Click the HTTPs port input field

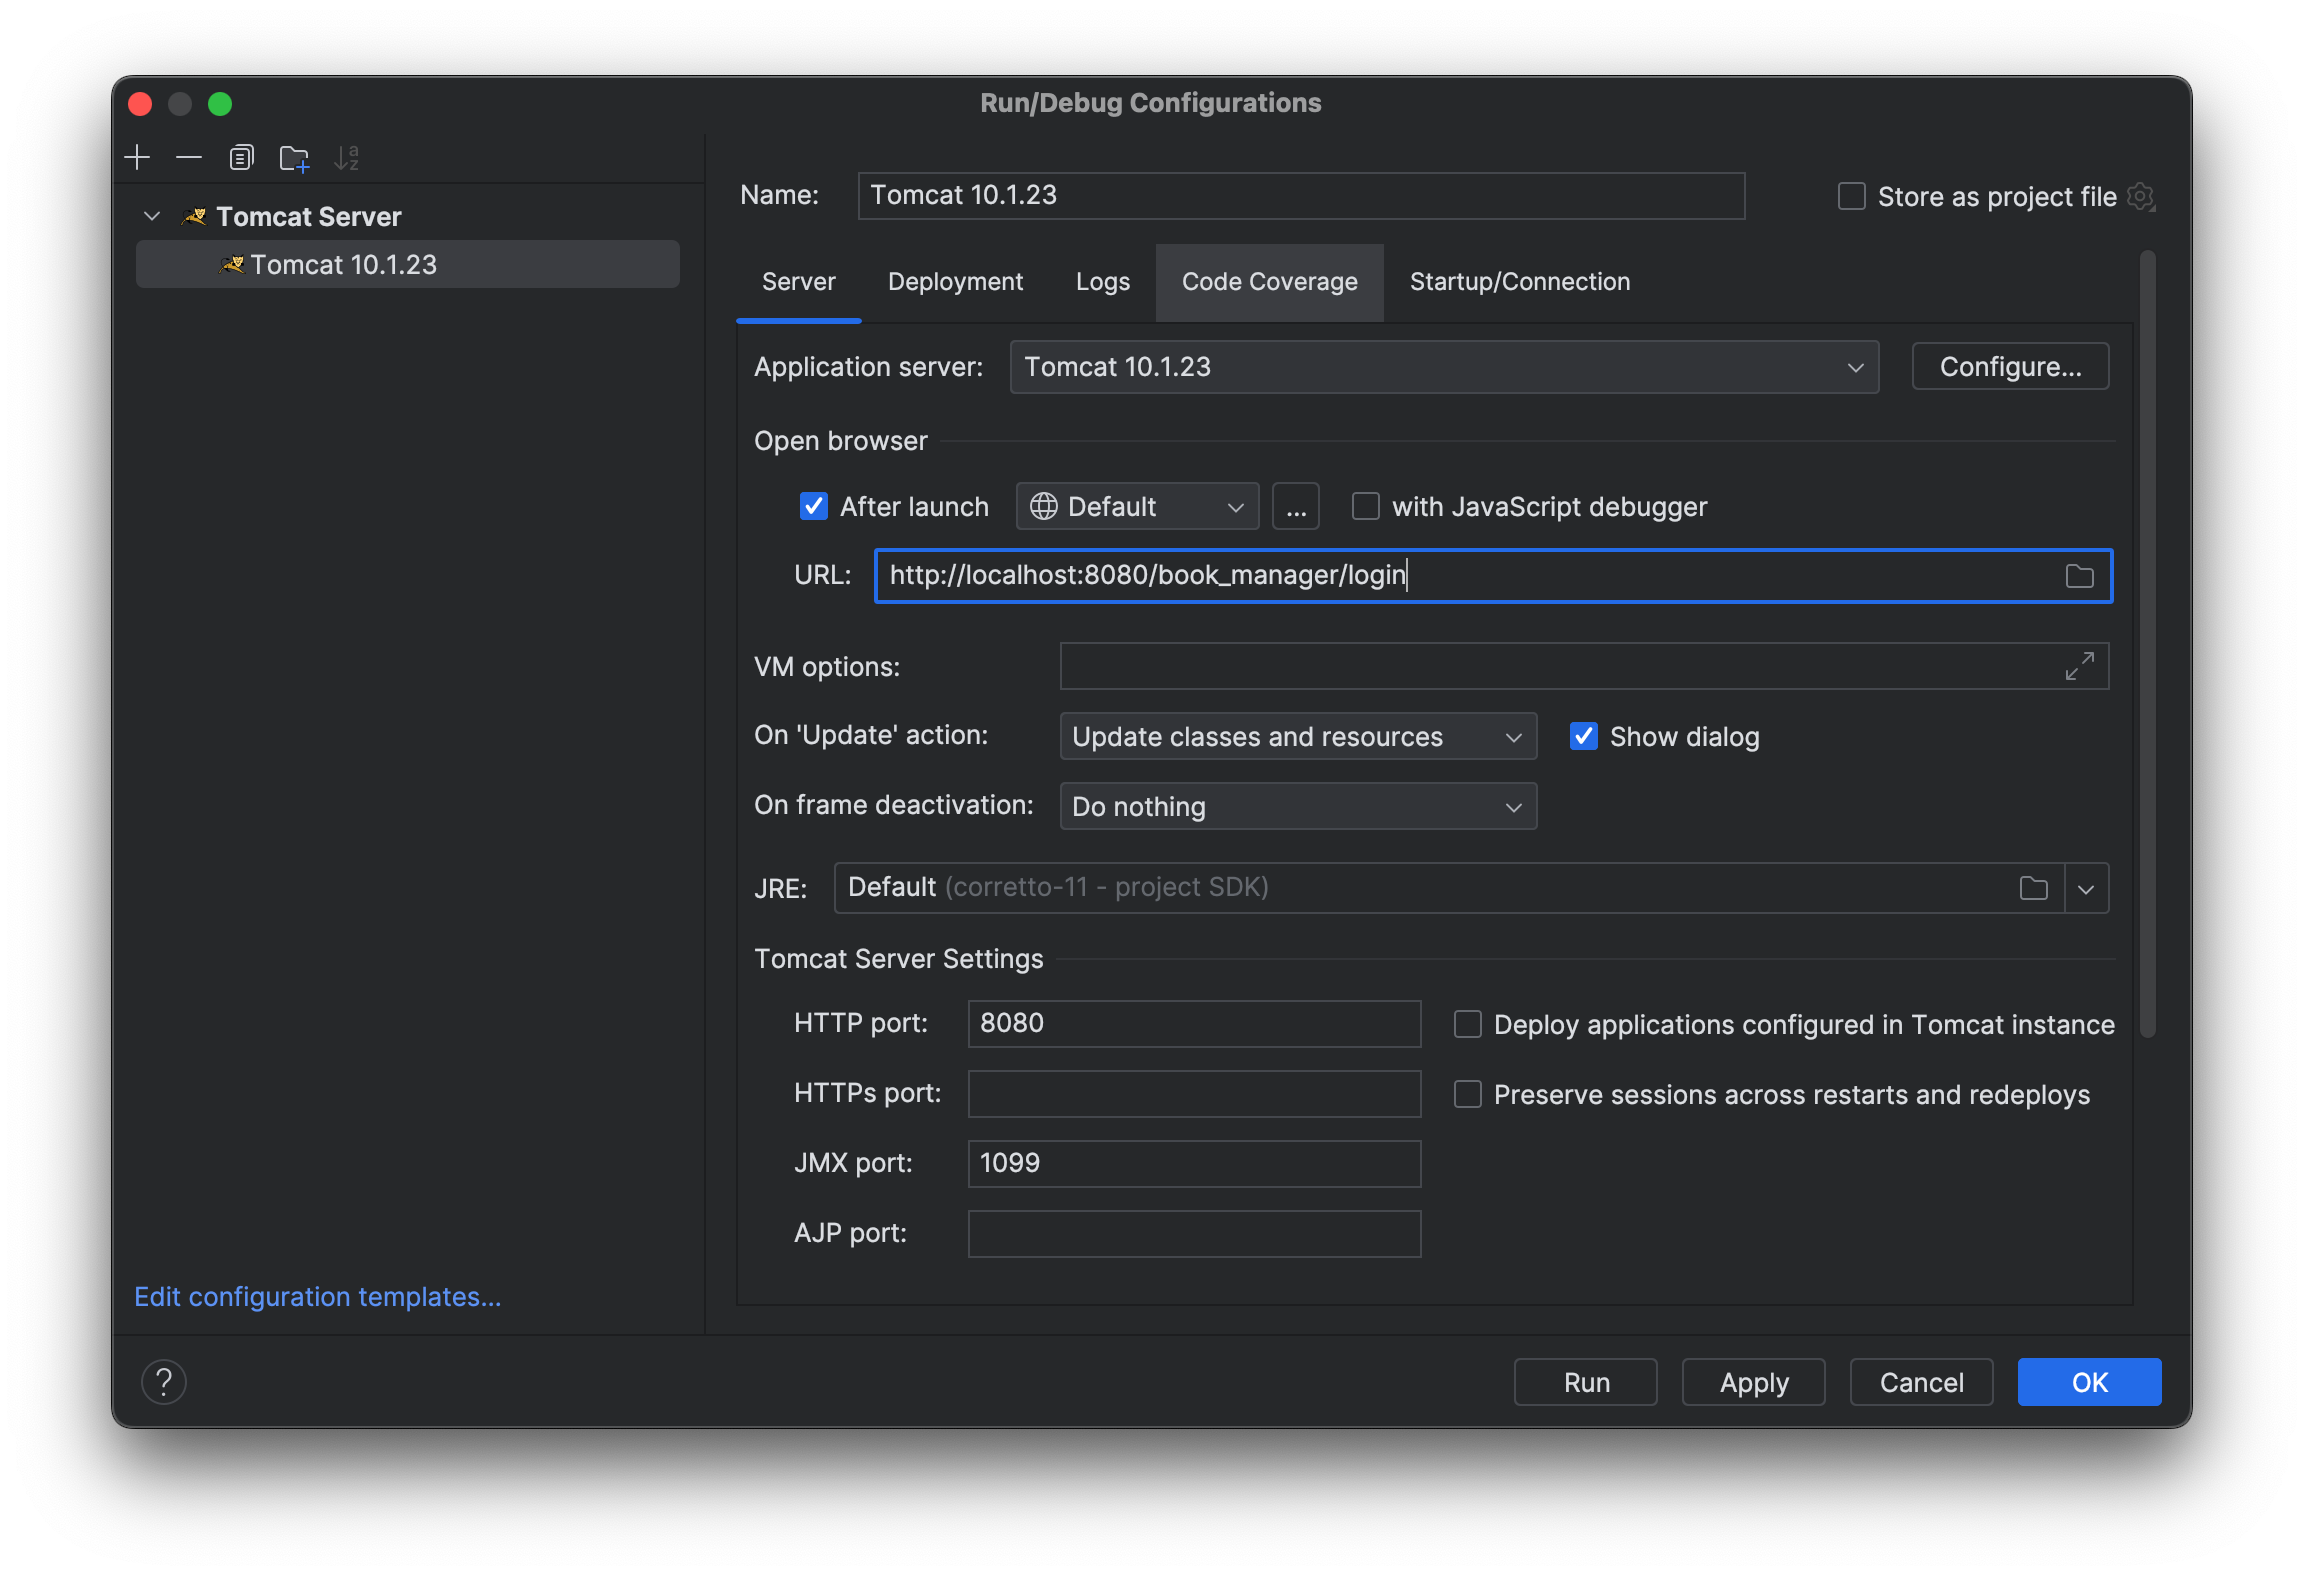click(1193, 1093)
